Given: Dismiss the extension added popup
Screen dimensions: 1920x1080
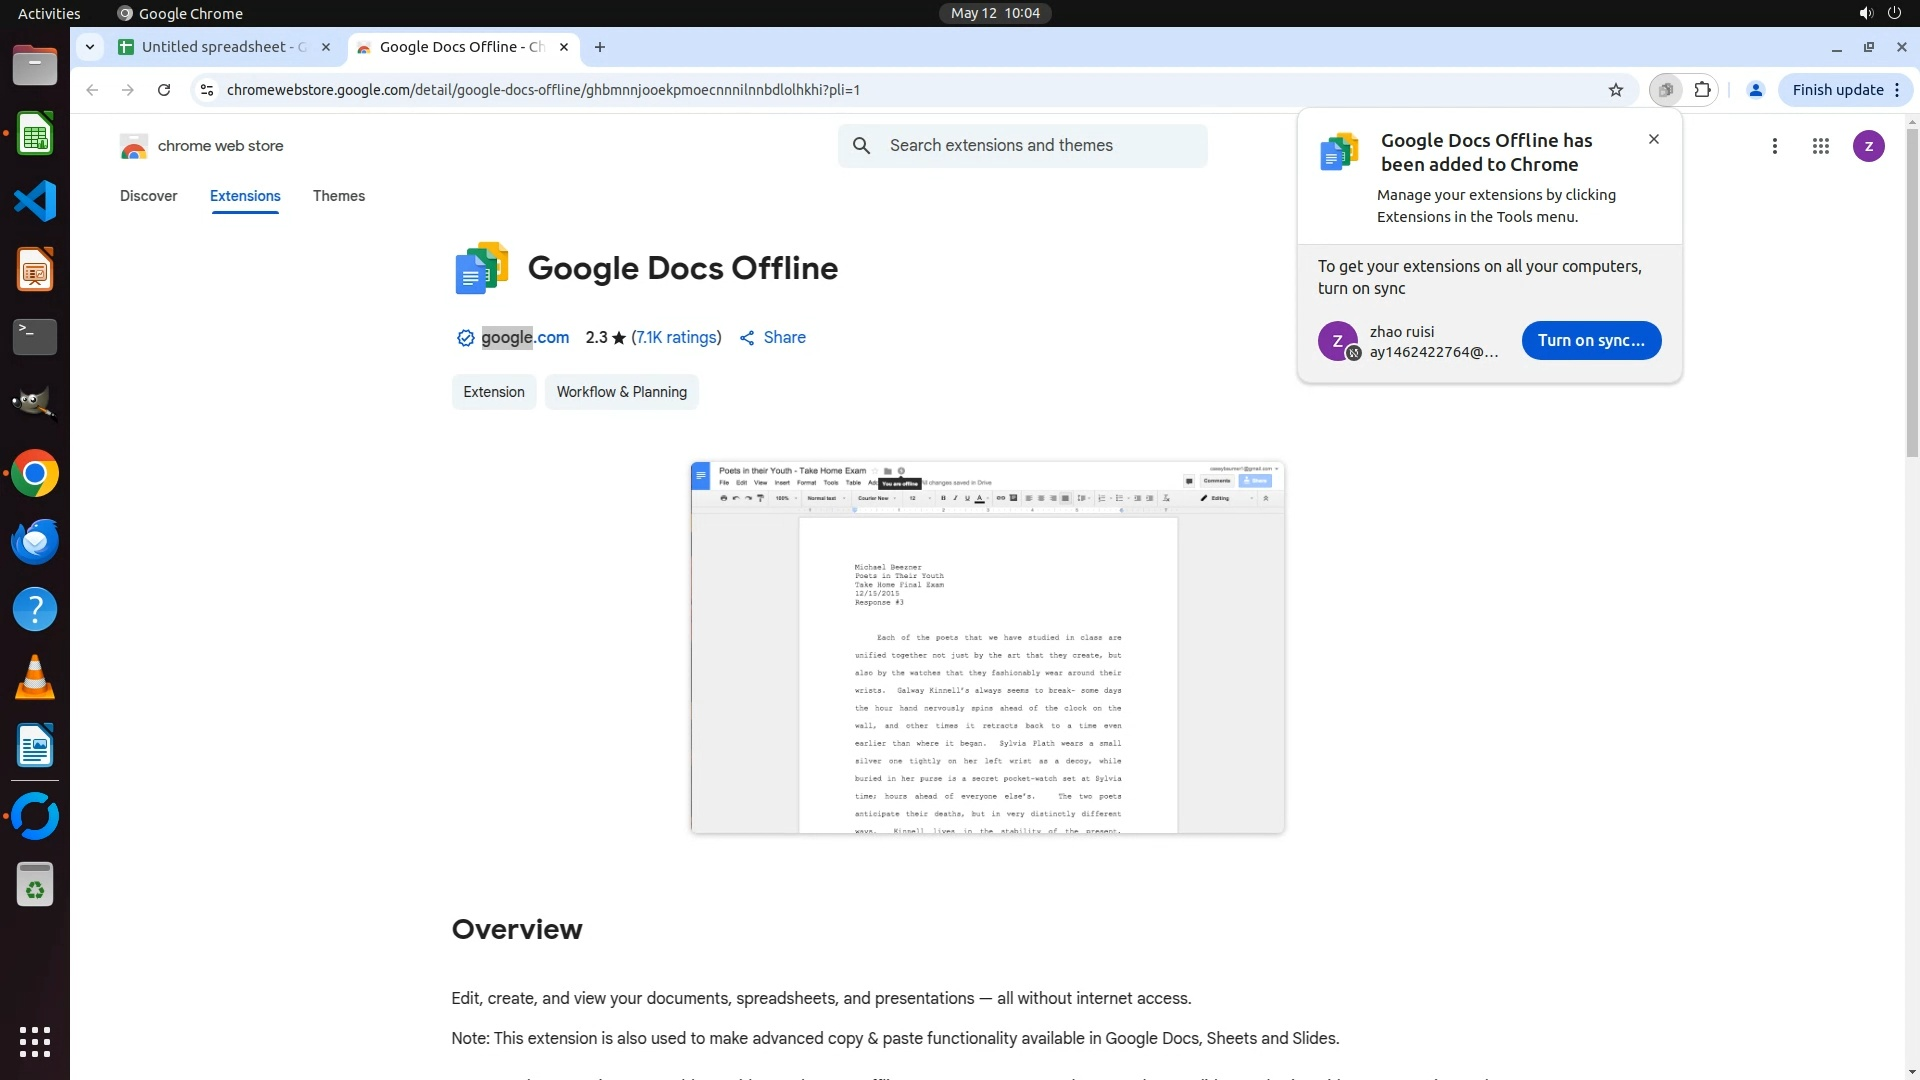Looking at the screenshot, I should [x=1653, y=139].
